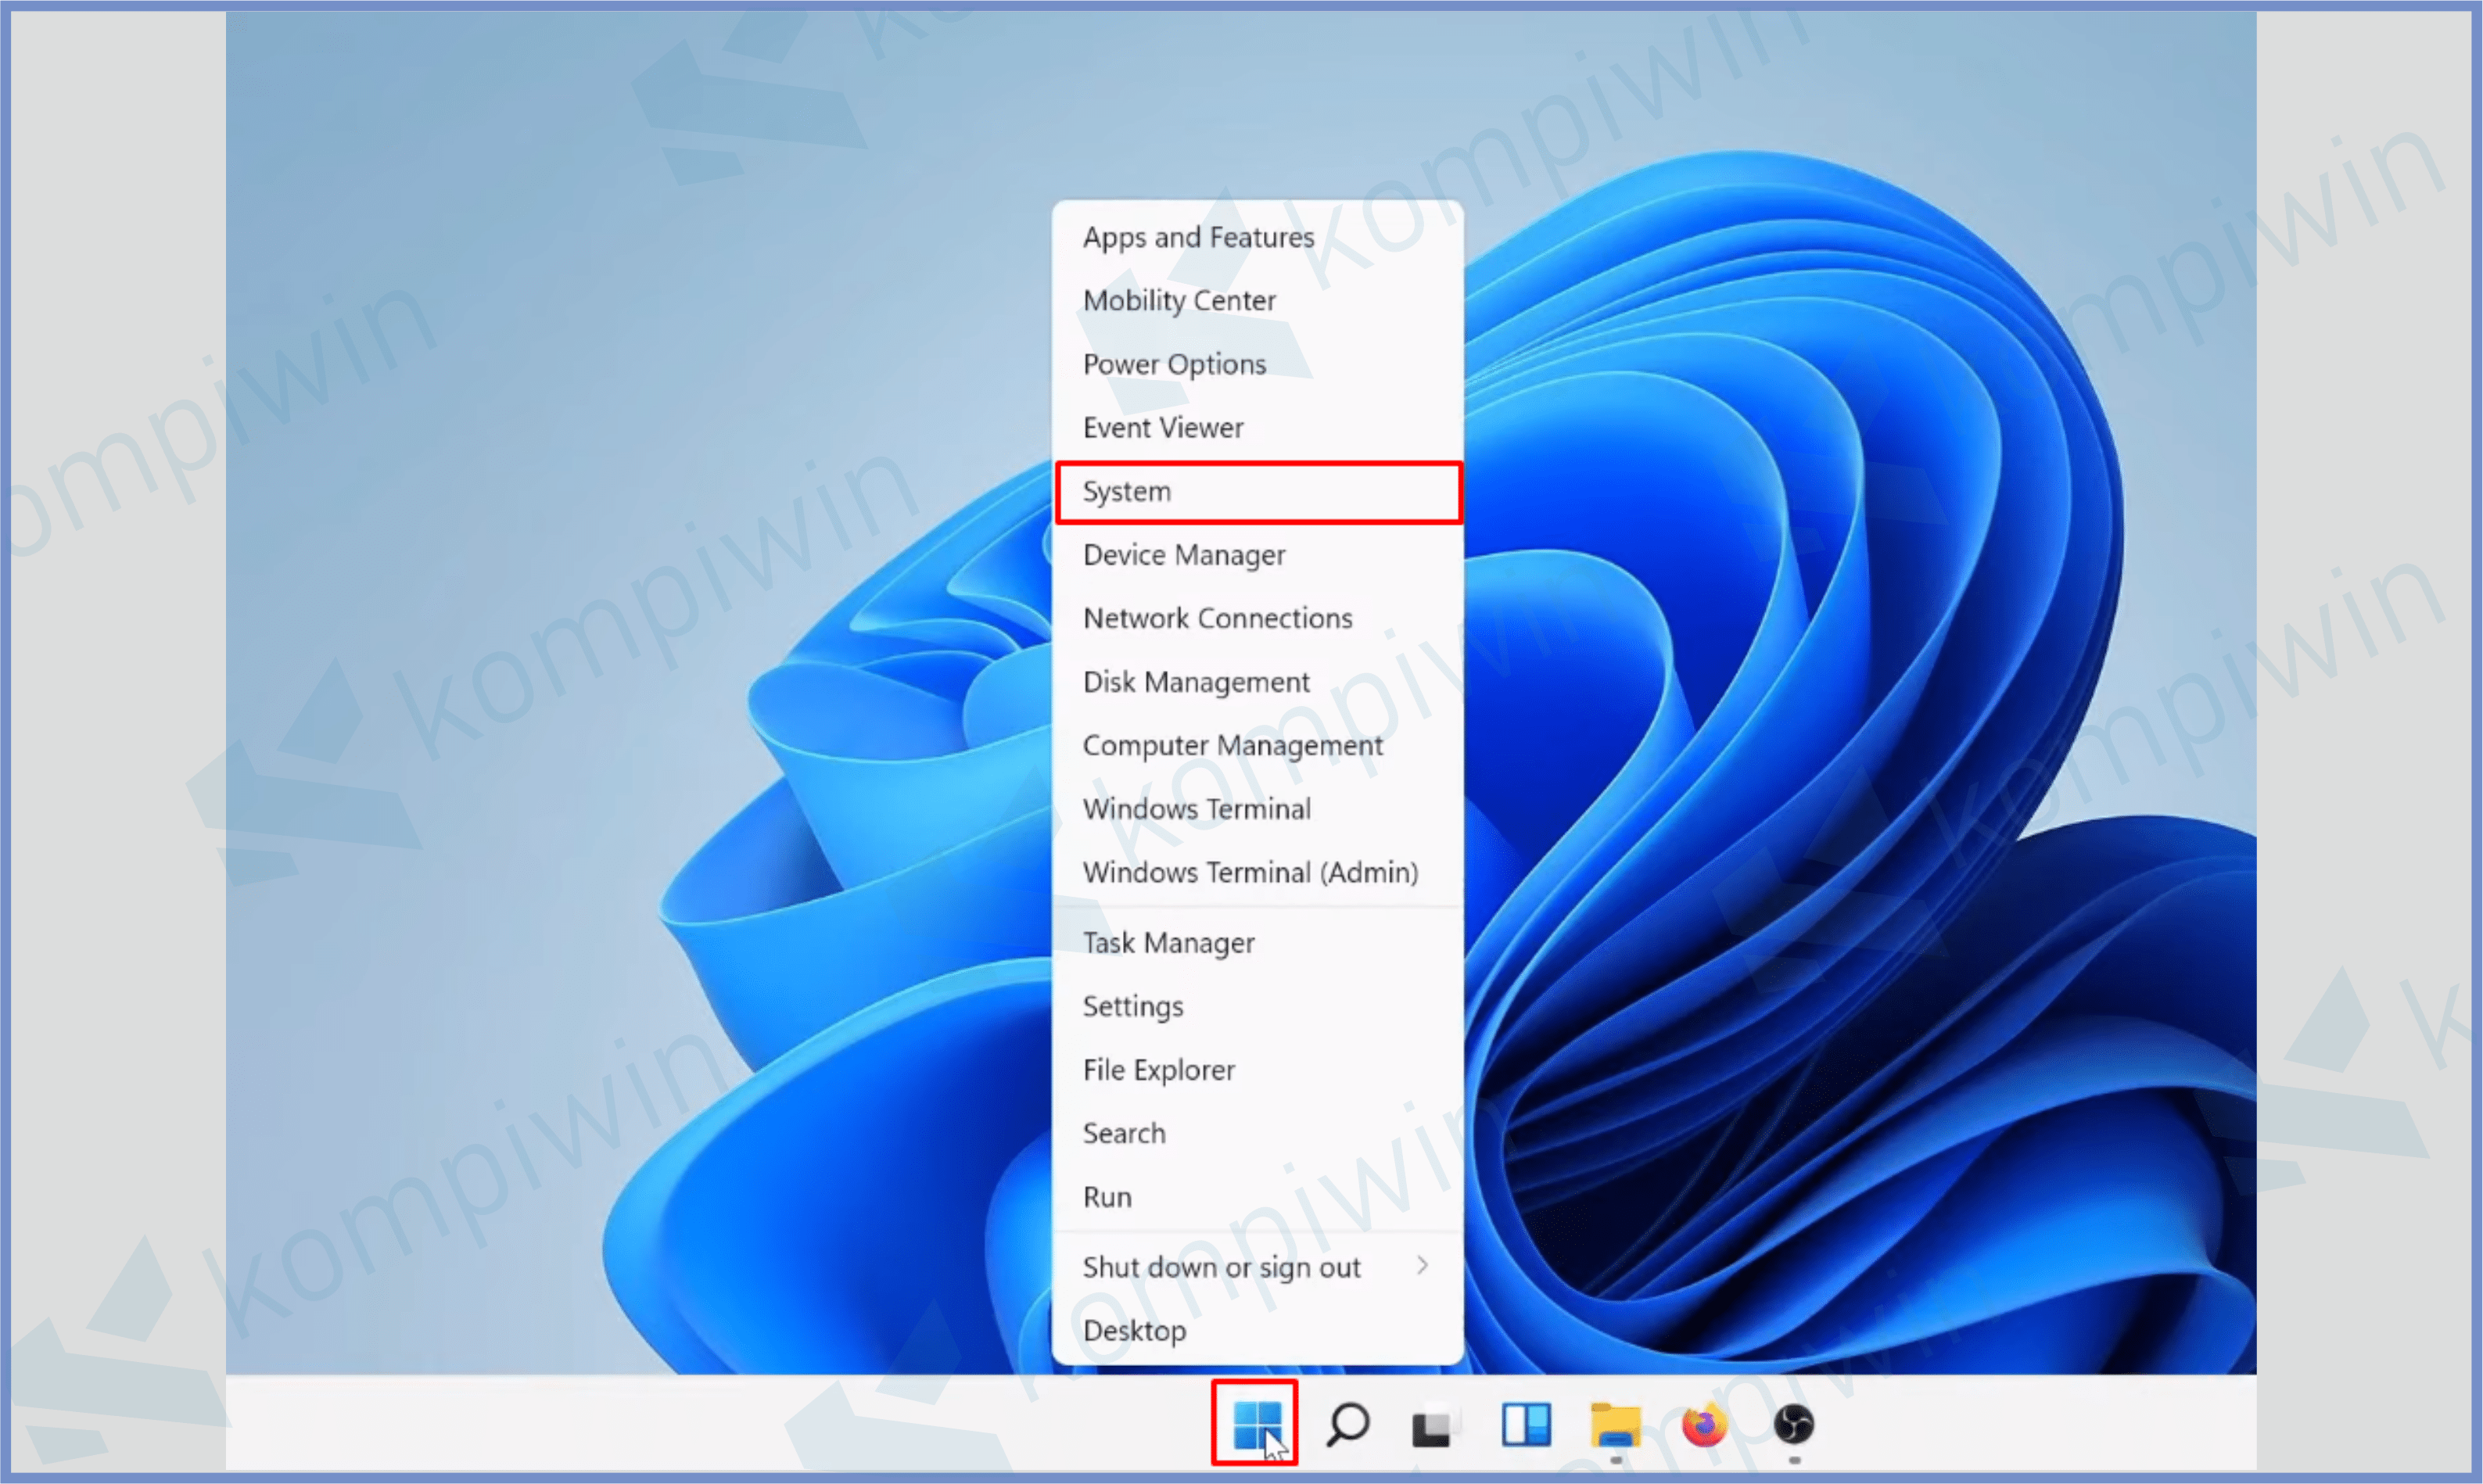The width and height of the screenshot is (2483, 1484).
Task: Open Apps and Features
Action: (x=1198, y=237)
